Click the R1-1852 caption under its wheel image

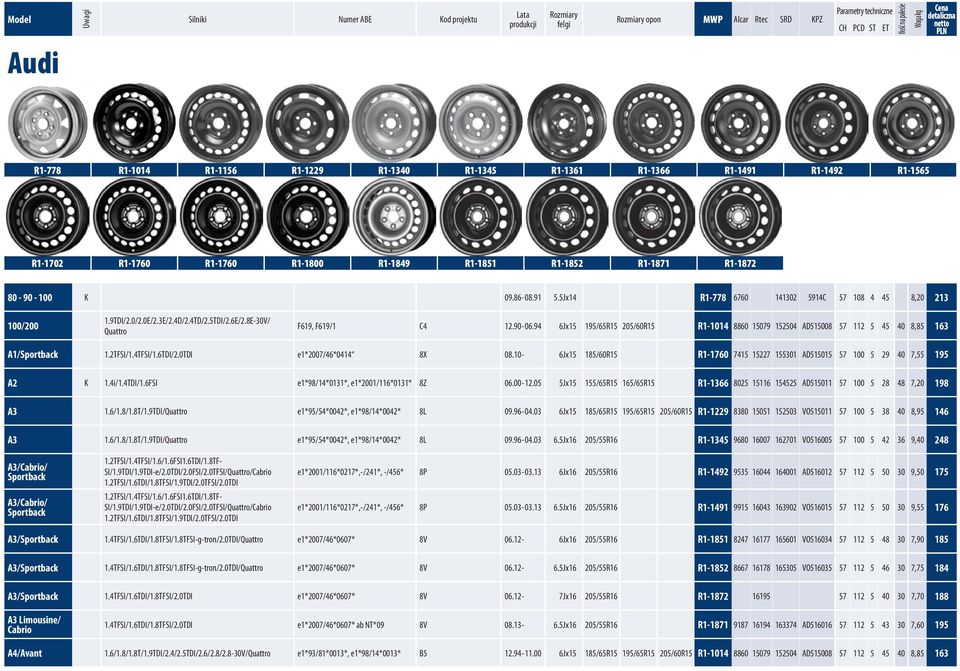pyautogui.click(x=567, y=263)
